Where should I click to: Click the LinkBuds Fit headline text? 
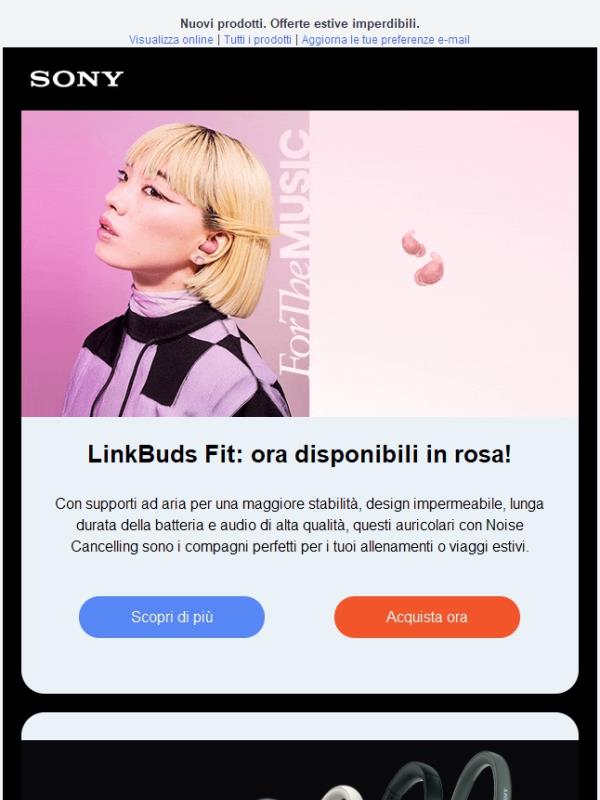coord(299,454)
